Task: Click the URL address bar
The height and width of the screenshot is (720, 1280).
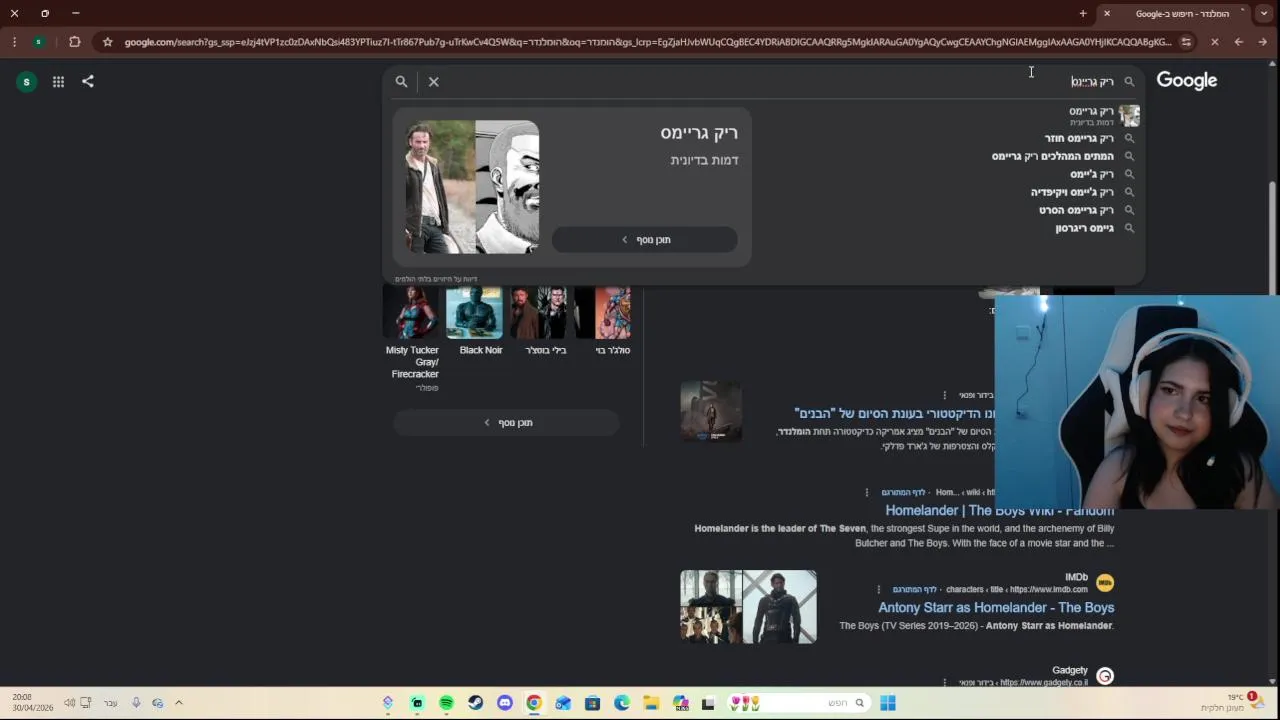Action: [x=648, y=42]
